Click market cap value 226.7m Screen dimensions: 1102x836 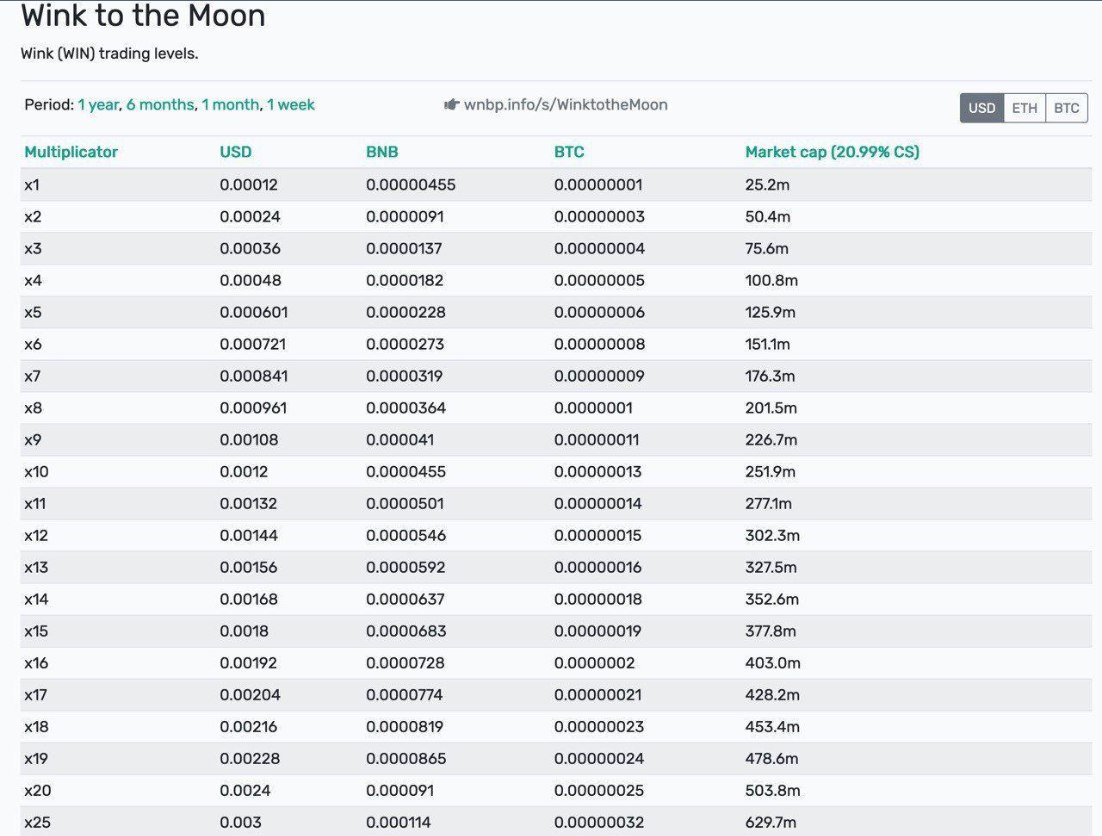point(771,440)
